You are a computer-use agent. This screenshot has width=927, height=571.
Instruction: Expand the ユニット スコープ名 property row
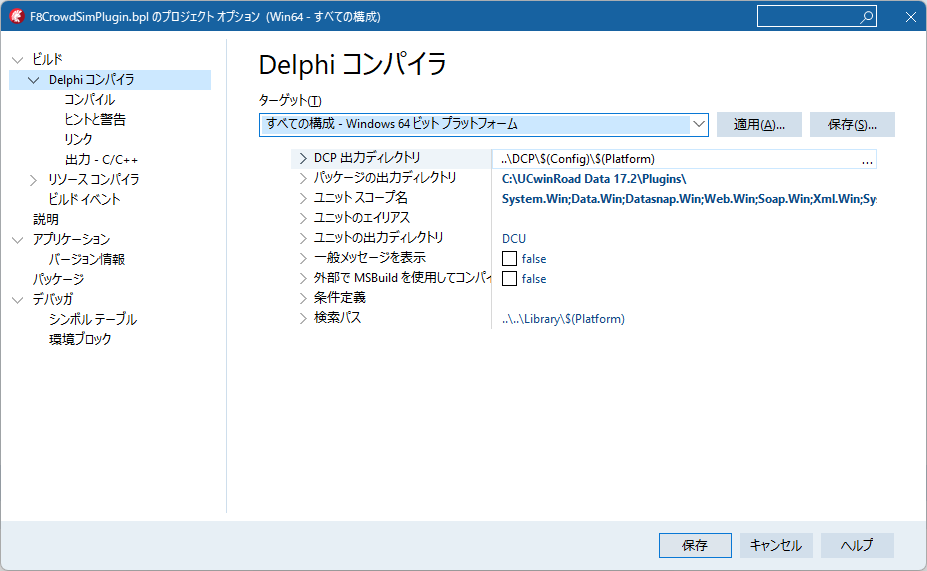pyautogui.click(x=304, y=198)
